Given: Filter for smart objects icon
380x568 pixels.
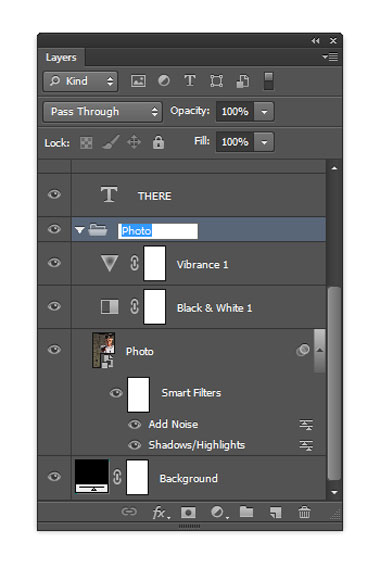Looking at the screenshot, I should [243, 81].
